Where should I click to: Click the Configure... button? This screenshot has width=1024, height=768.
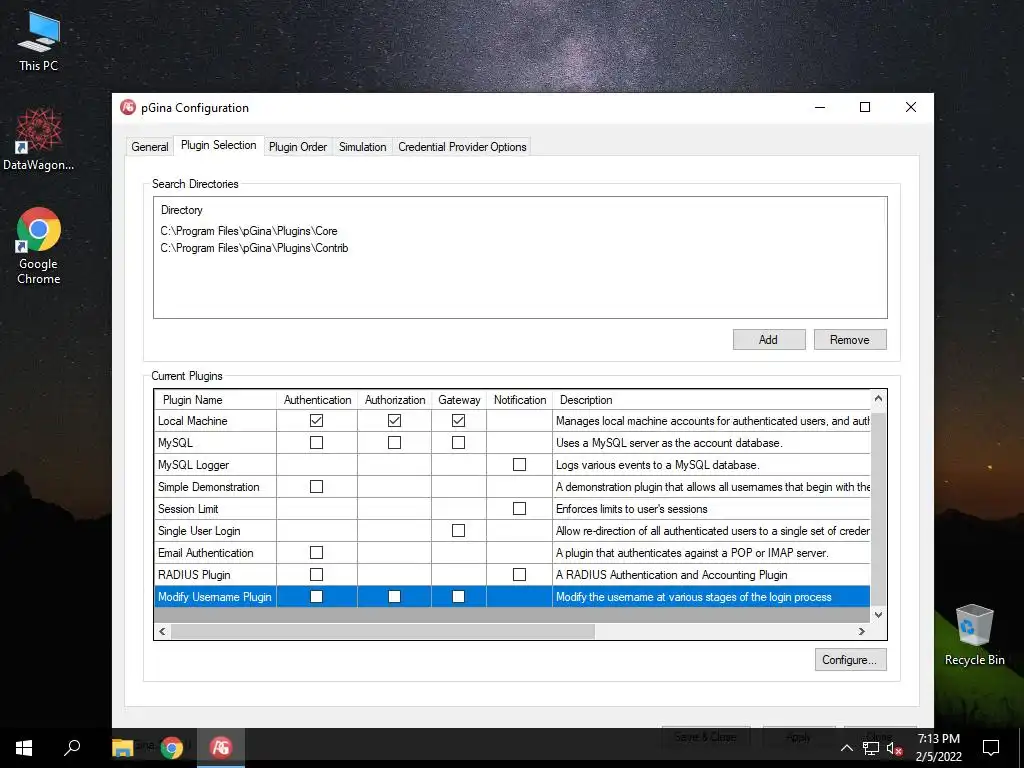[x=850, y=660]
